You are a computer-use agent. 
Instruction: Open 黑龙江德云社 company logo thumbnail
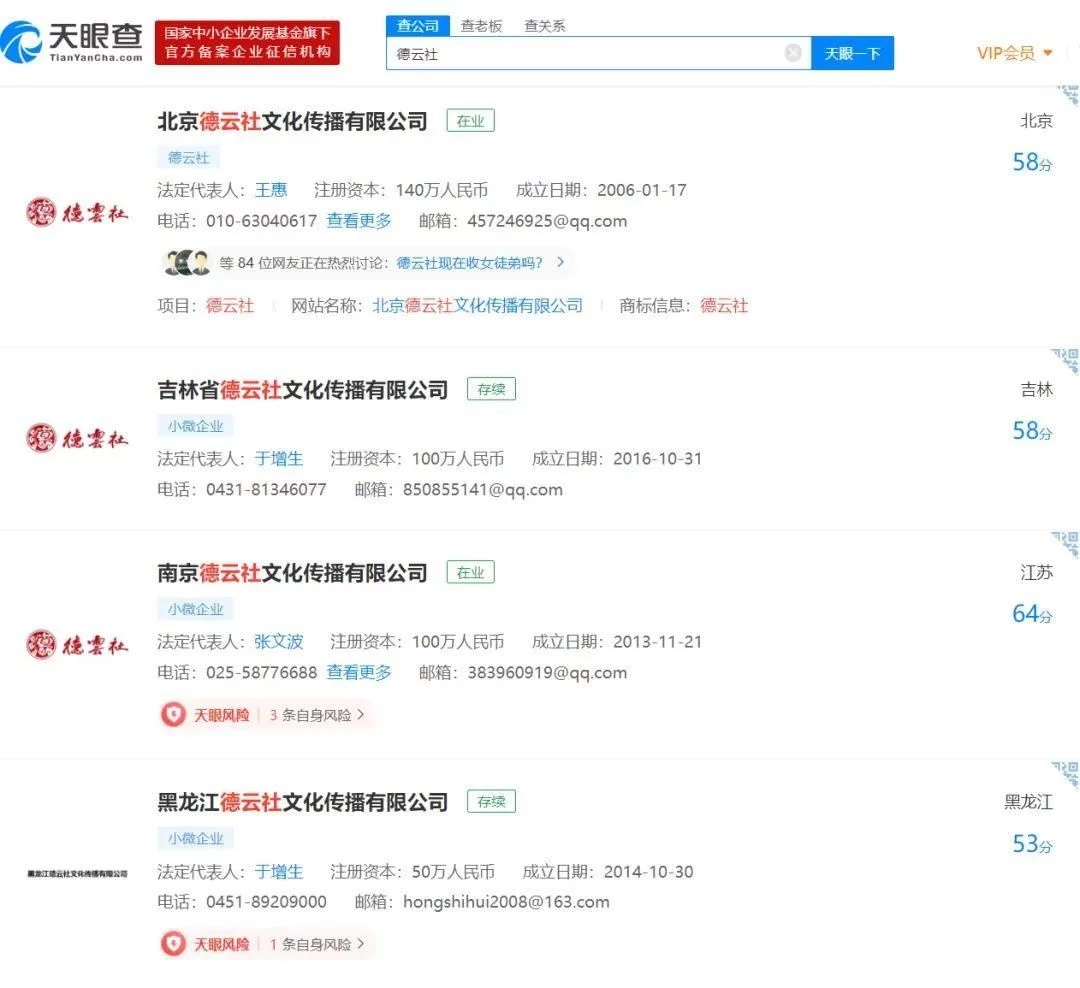click(77, 873)
